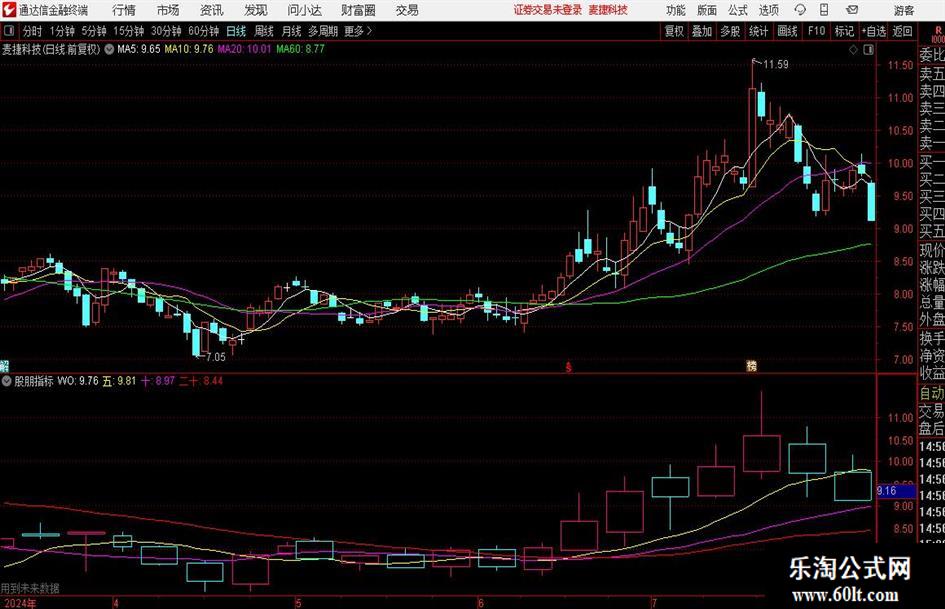The image size is (945, 609).
Task: Toggle the left panel icon beside 分时
Action: pos(9,31)
